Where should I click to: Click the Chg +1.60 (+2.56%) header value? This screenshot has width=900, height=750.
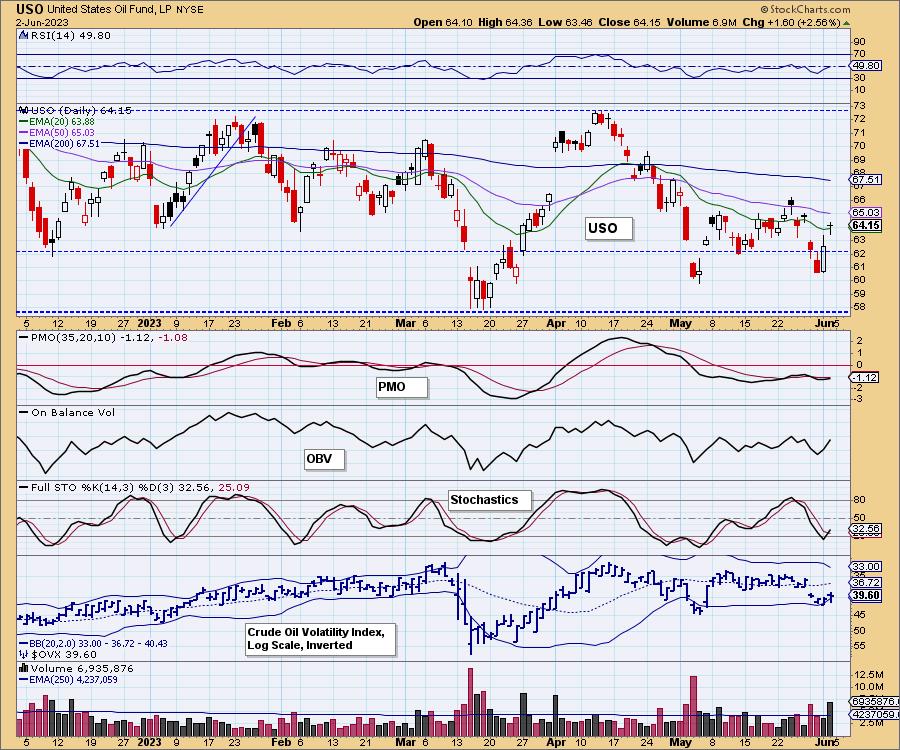point(792,22)
